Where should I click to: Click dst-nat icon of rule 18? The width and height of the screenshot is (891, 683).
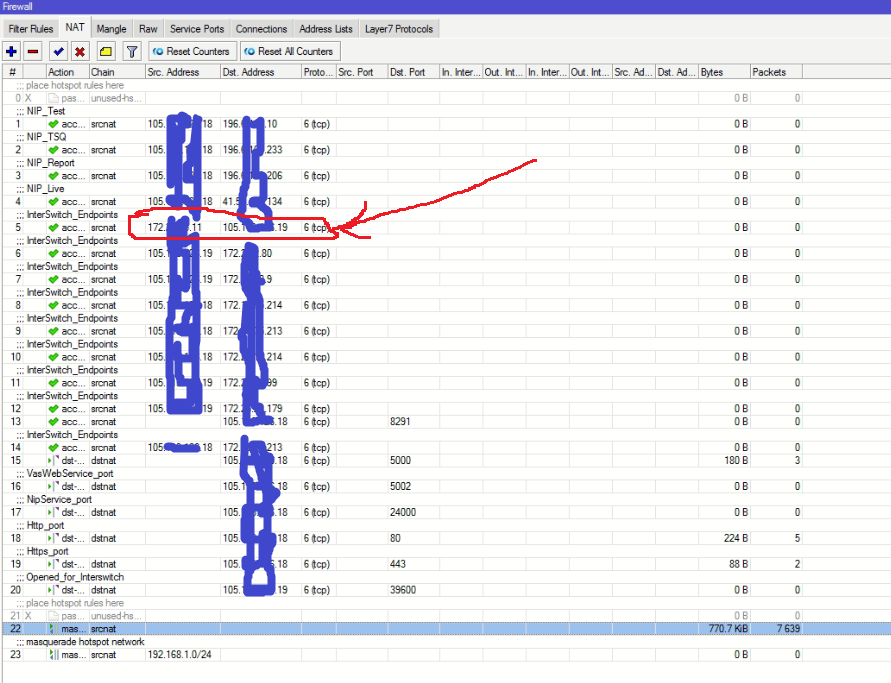pyautogui.click(x=53, y=538)
